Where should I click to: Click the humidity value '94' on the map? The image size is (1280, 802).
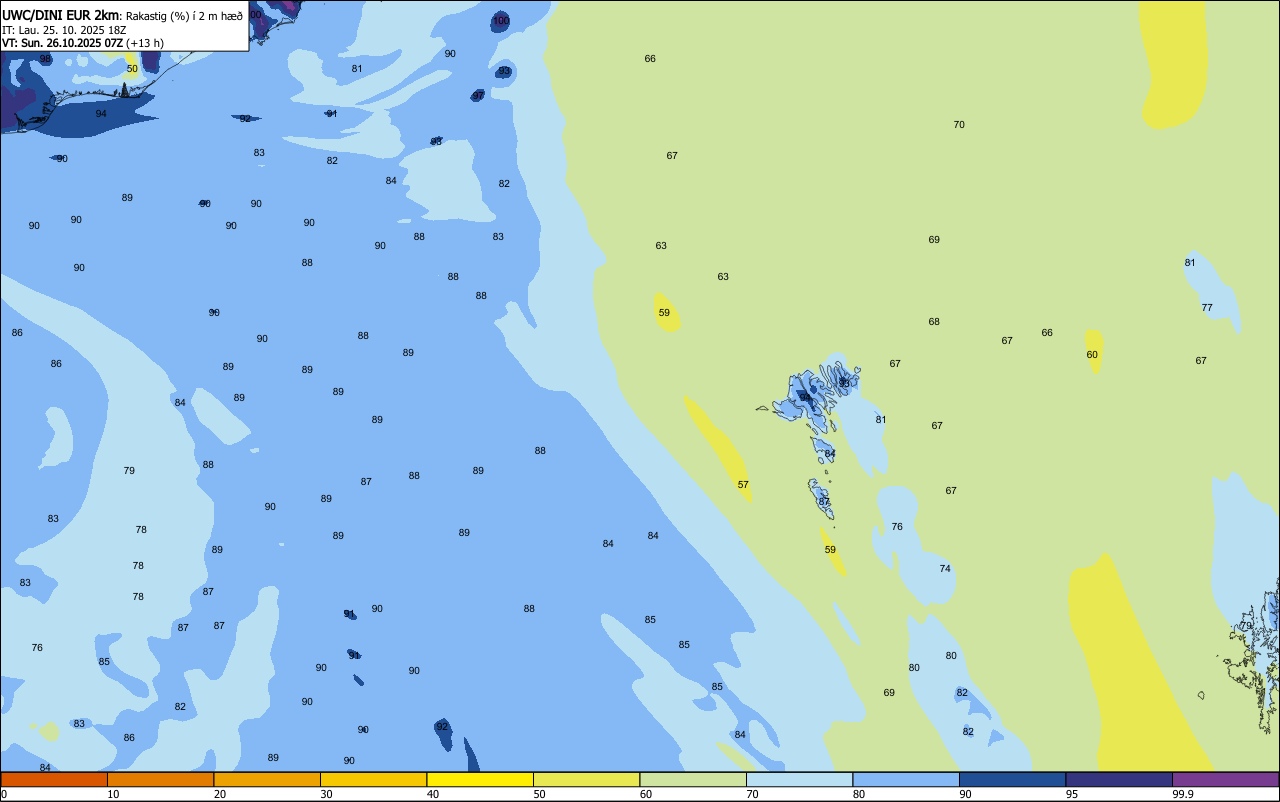point(101,114)
